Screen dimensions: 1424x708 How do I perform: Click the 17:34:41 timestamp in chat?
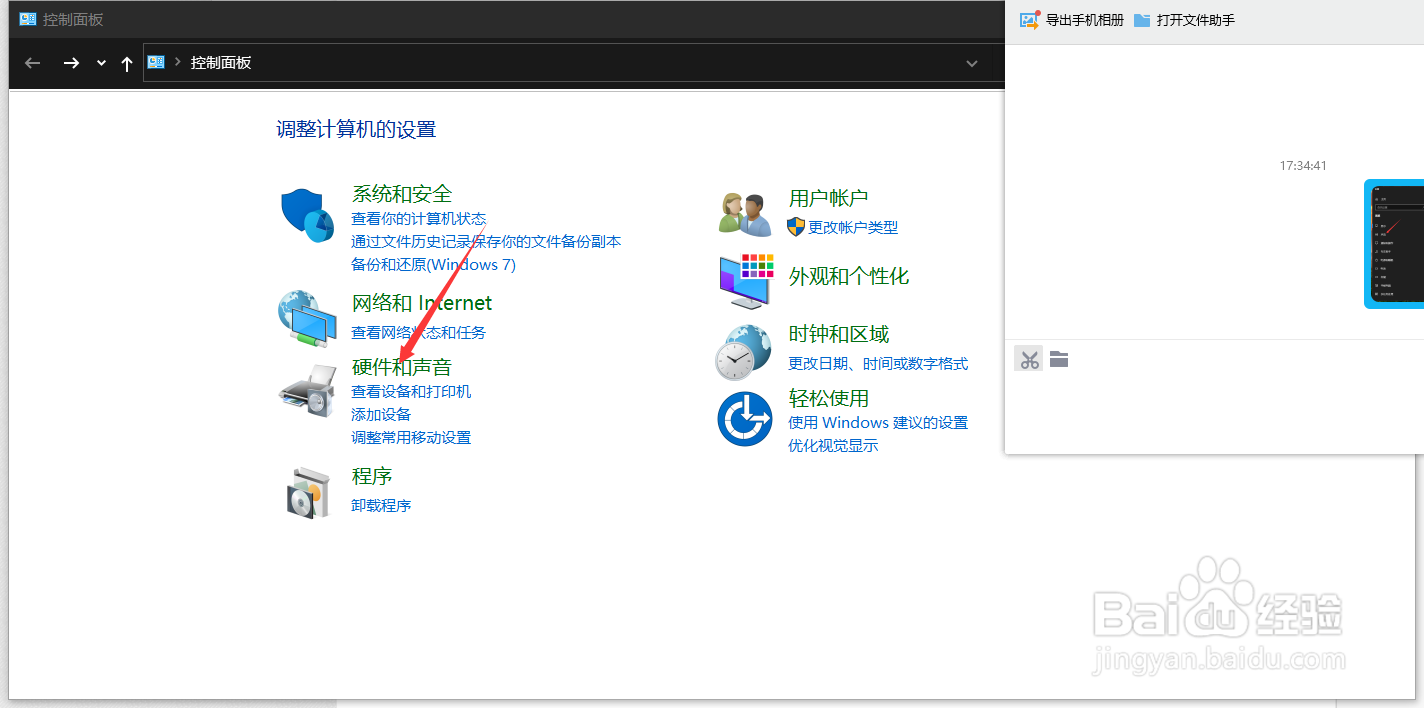pos(1303,166)
